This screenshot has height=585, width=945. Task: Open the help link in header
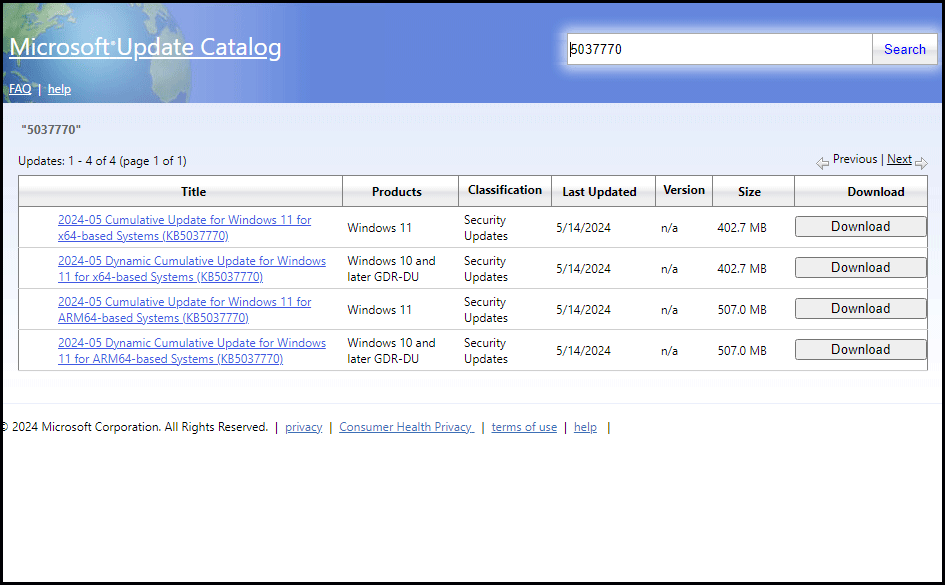pos(59,89)
